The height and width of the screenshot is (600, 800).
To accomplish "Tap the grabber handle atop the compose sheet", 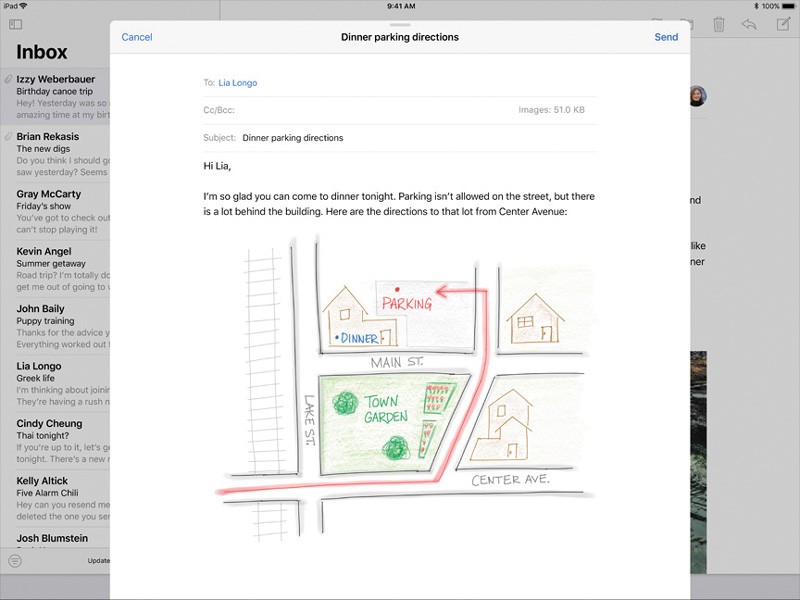I will (400, 24).
